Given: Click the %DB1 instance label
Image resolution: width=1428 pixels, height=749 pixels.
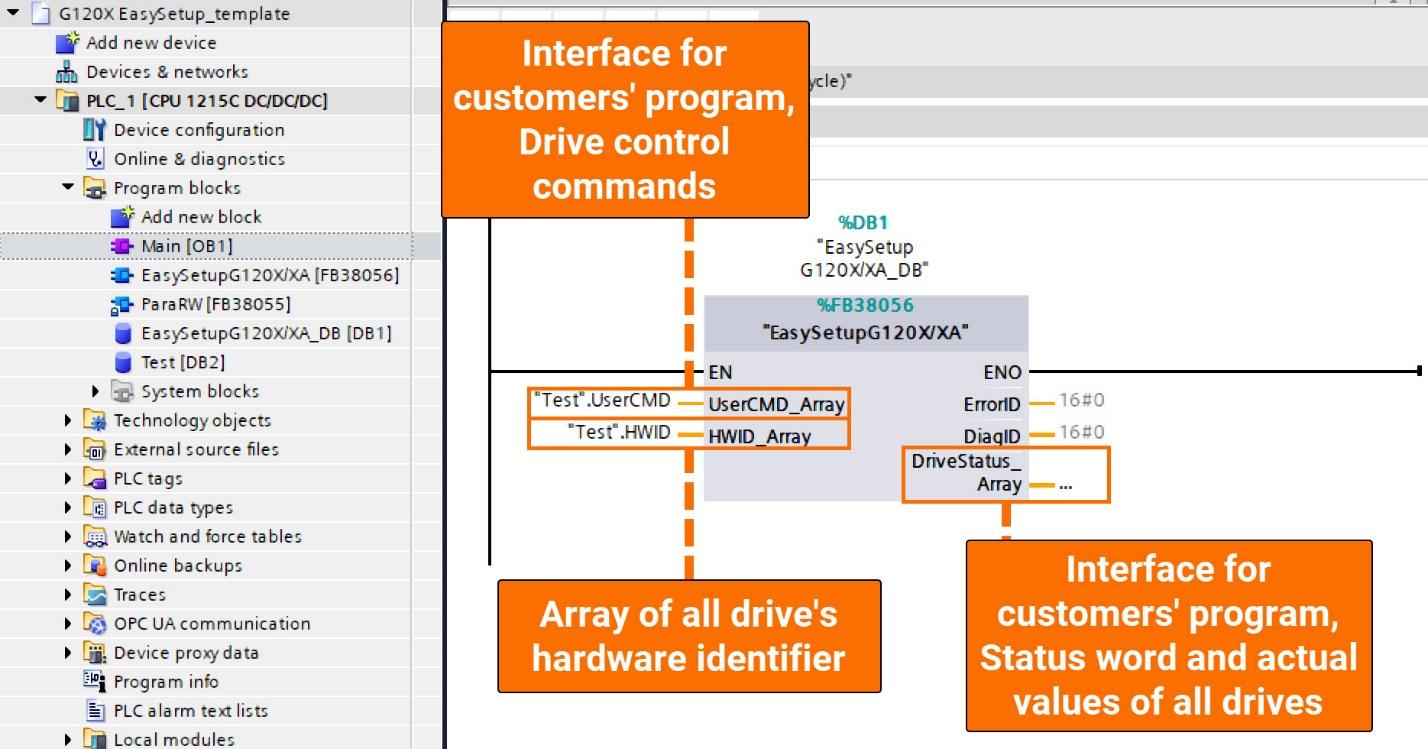Looking at the screenshot, I should pyautogui.click(x=864, y=222).
